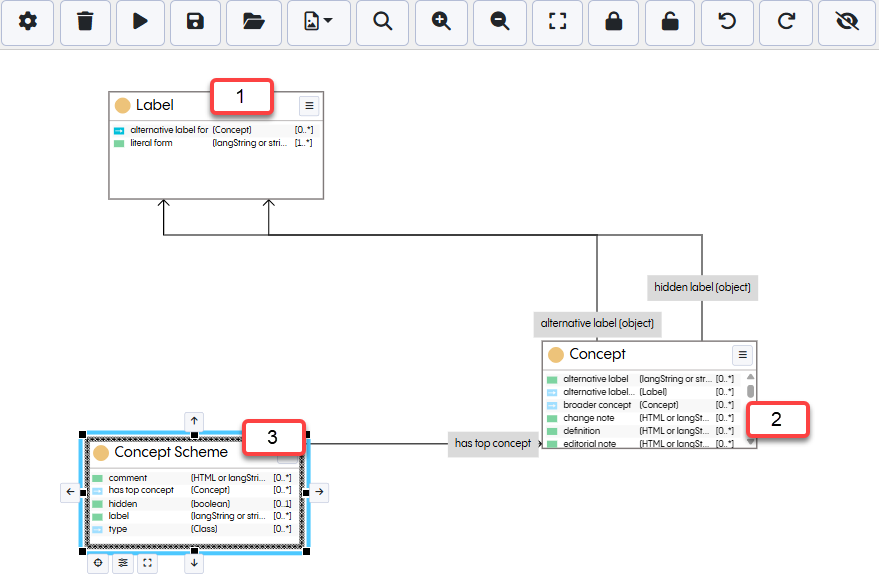Click orange circle icon of Label class

point(122,105)
